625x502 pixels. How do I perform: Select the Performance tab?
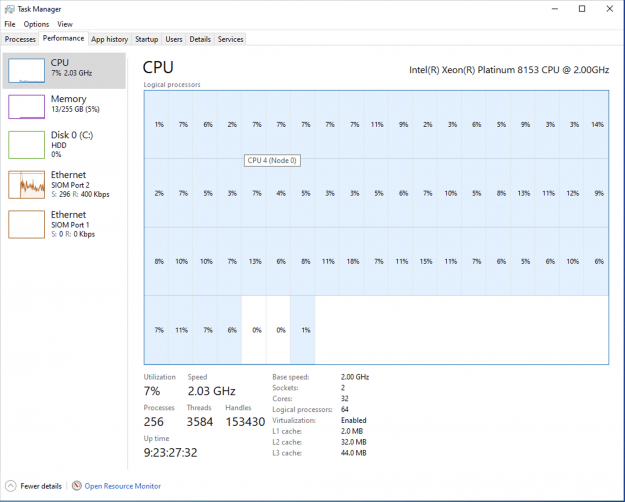point(63,38)
